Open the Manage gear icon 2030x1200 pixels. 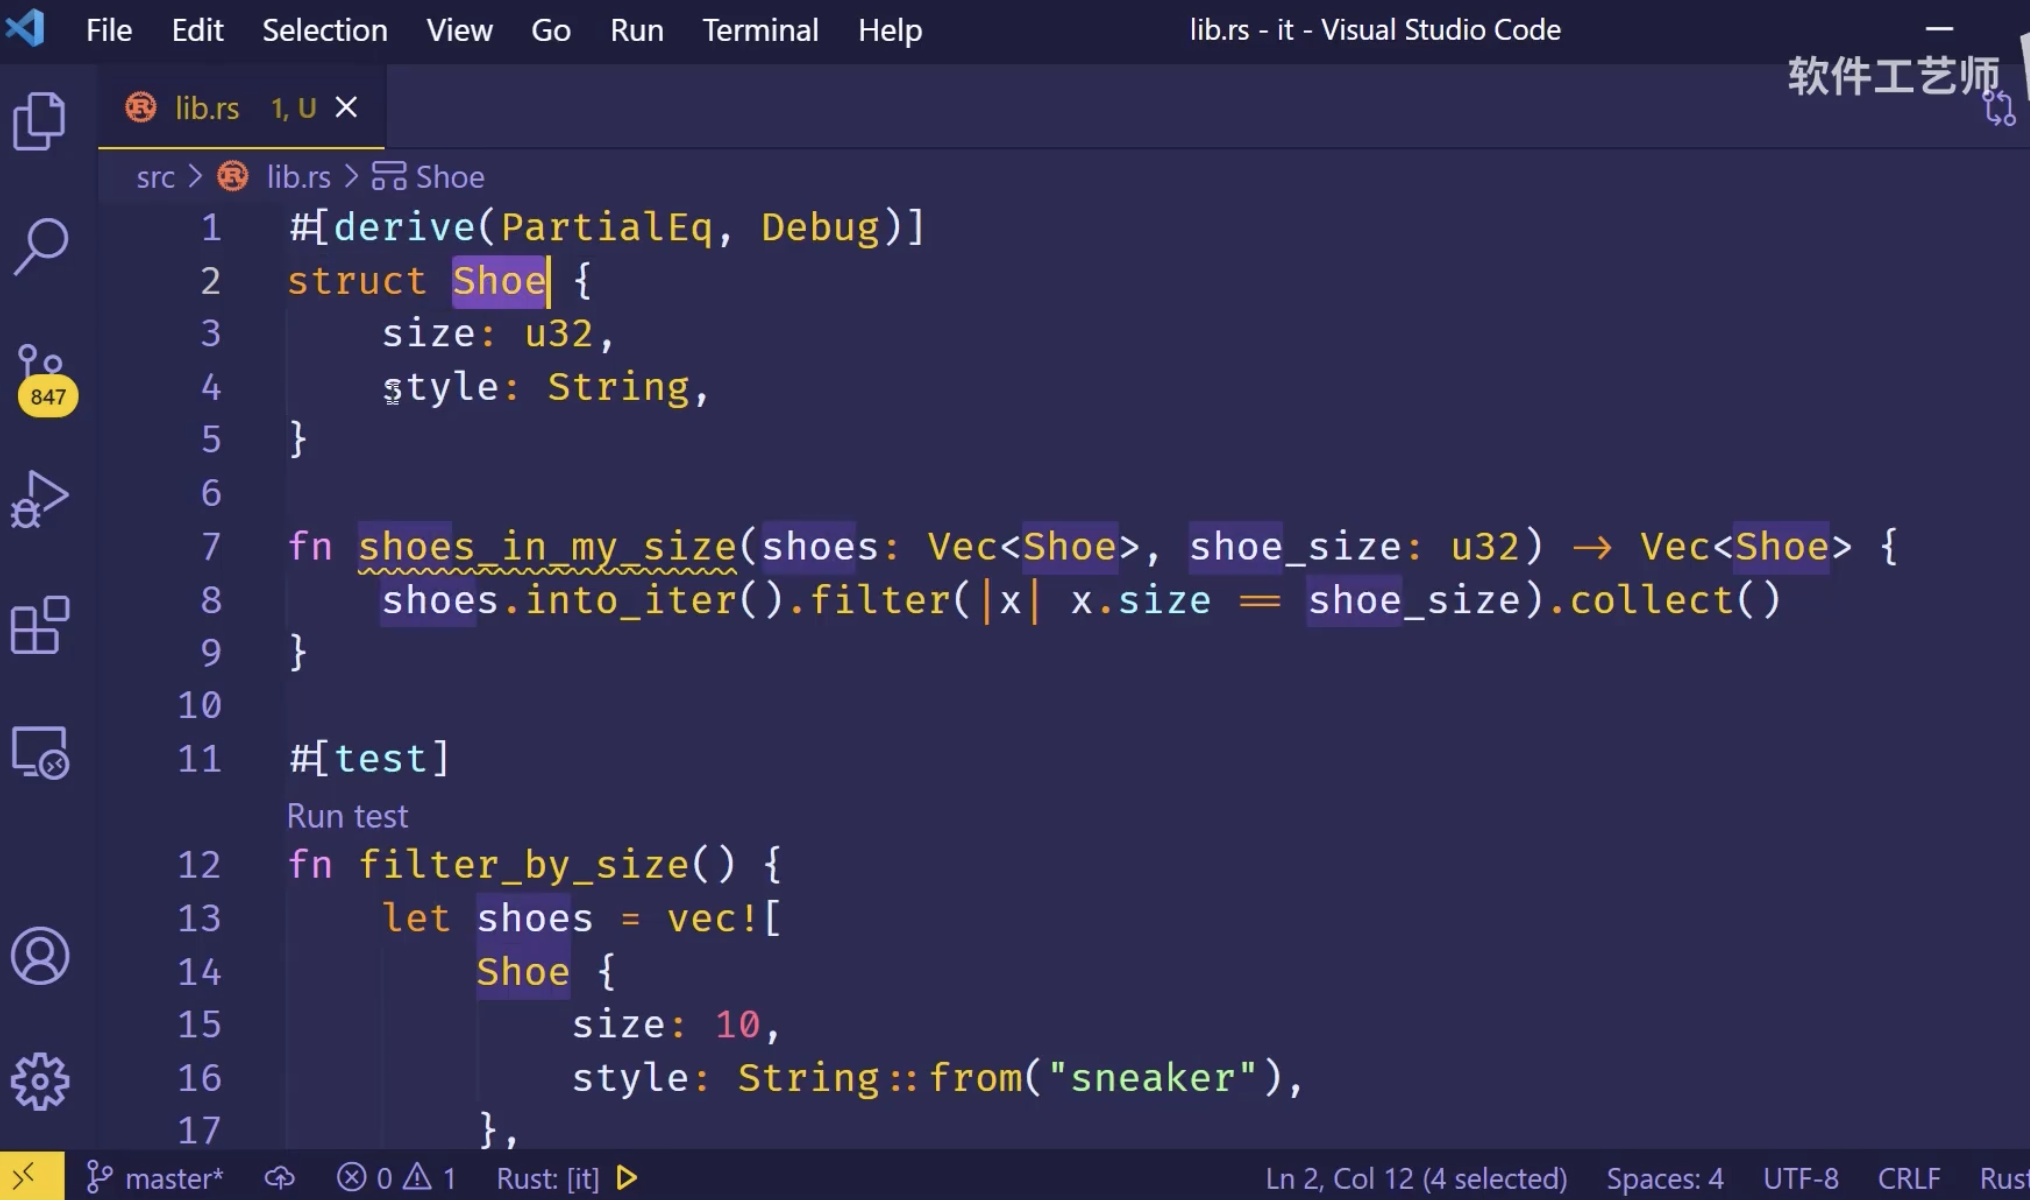40,1081
